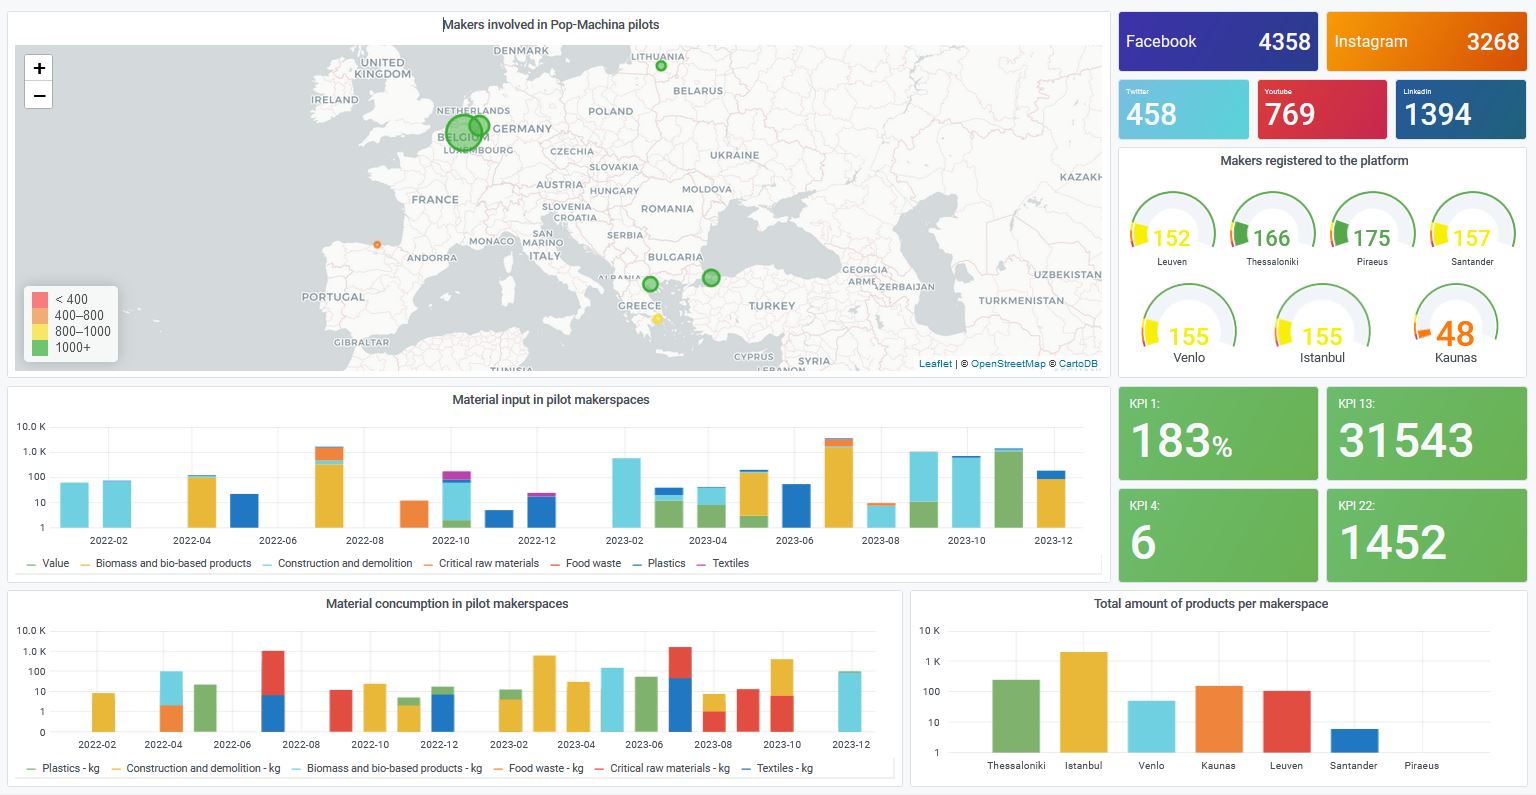
Task: Toggle 'Textiles - kg' legend series
Action: [x=776, y=769]
